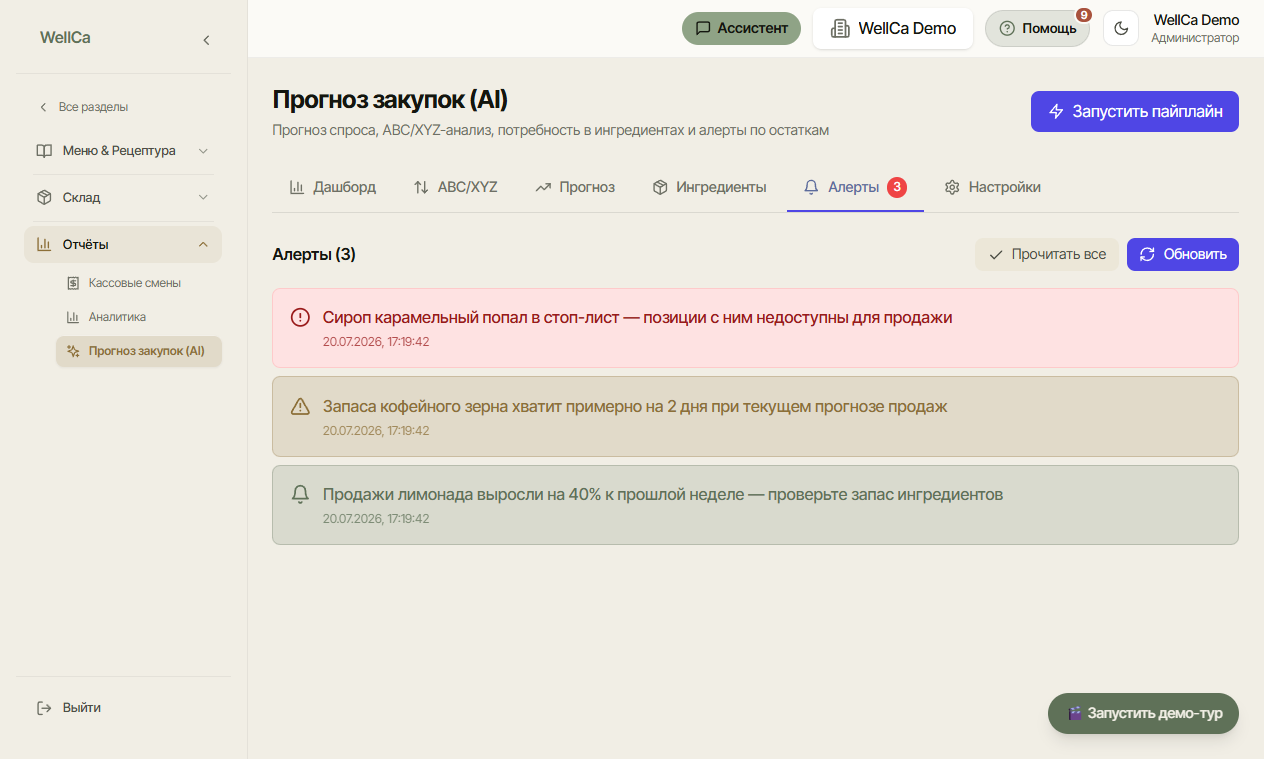This screenshot has width=1264, height=759.
Task: Open the Сироп карамельный stop-list alert
Action: [x=755, y=327]
